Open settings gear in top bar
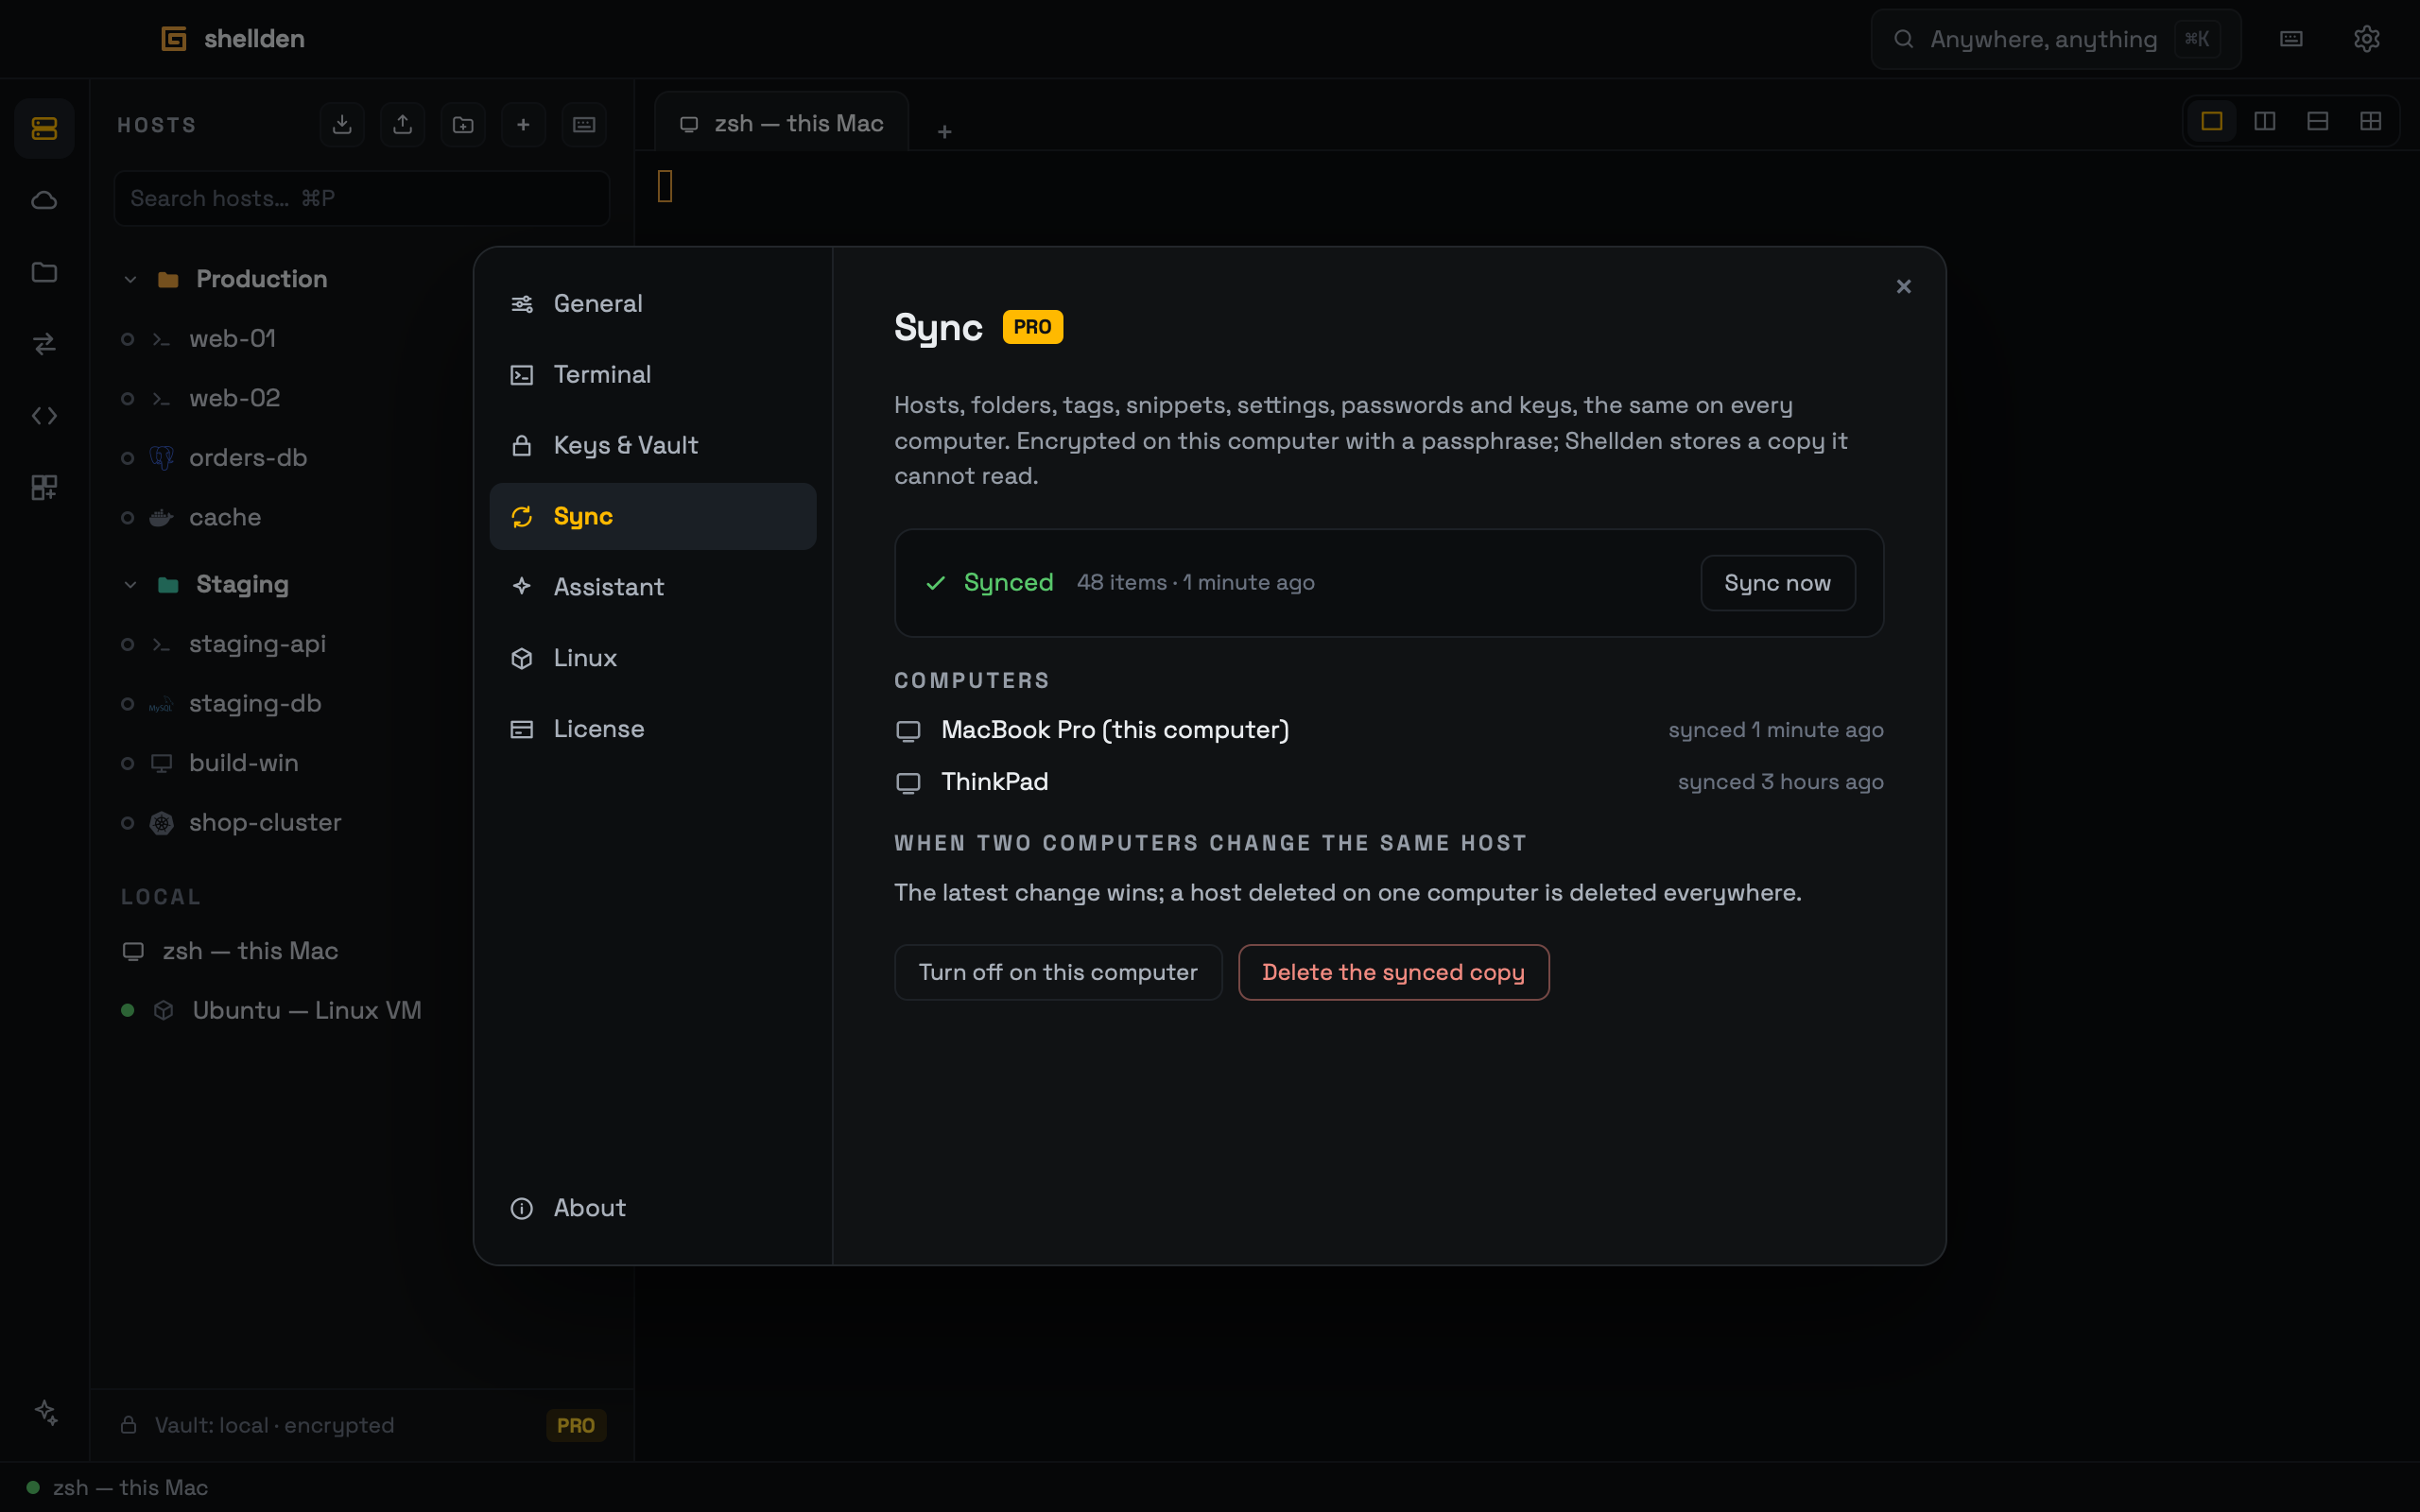 click(2366, 39)
